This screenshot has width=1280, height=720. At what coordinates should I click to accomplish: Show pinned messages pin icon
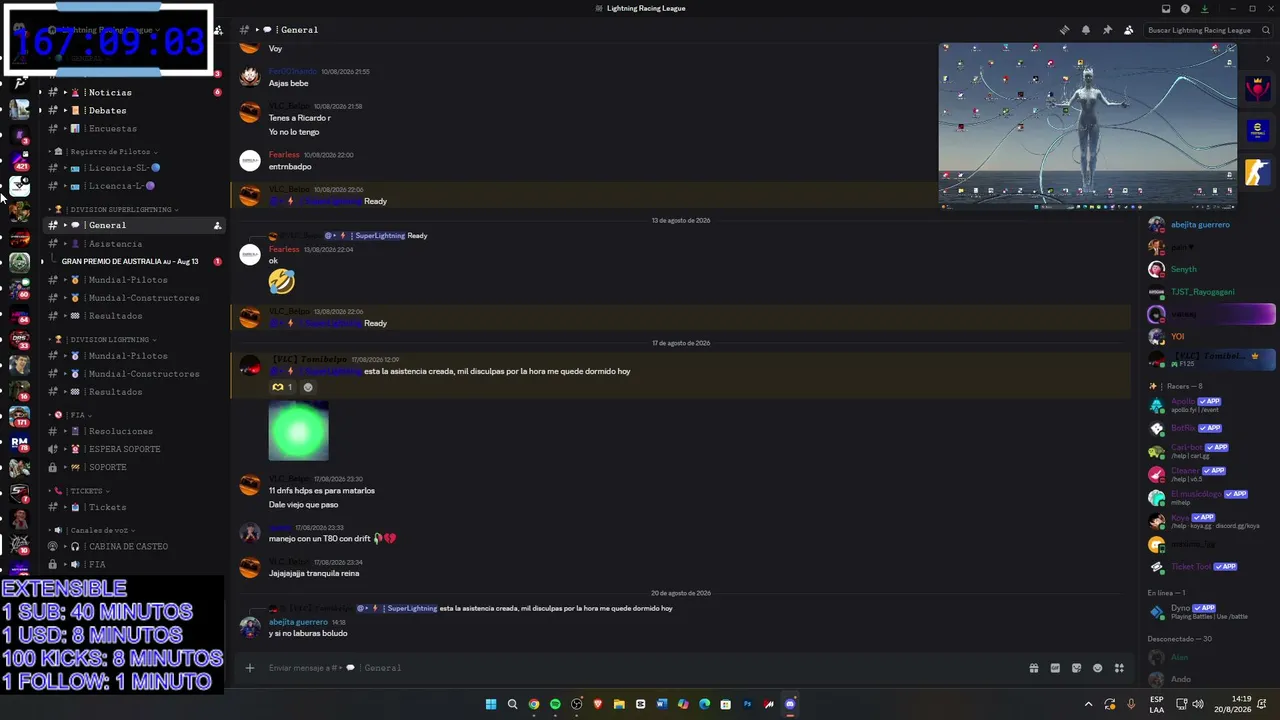click(x=1107, y=30)
